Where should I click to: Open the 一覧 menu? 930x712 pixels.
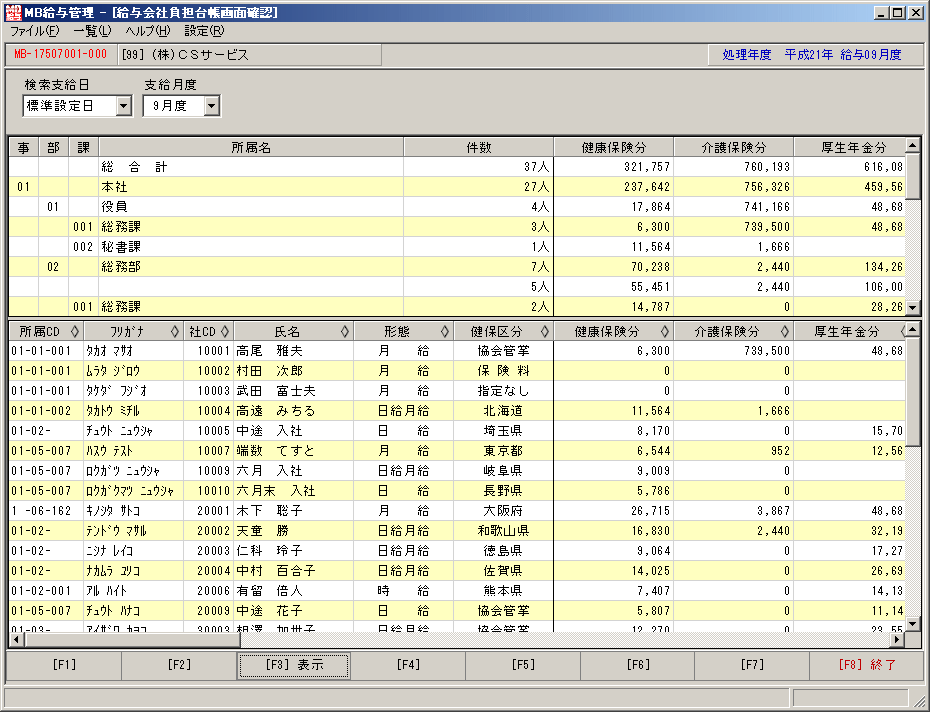pyautogui.click(x=93, y=31)
